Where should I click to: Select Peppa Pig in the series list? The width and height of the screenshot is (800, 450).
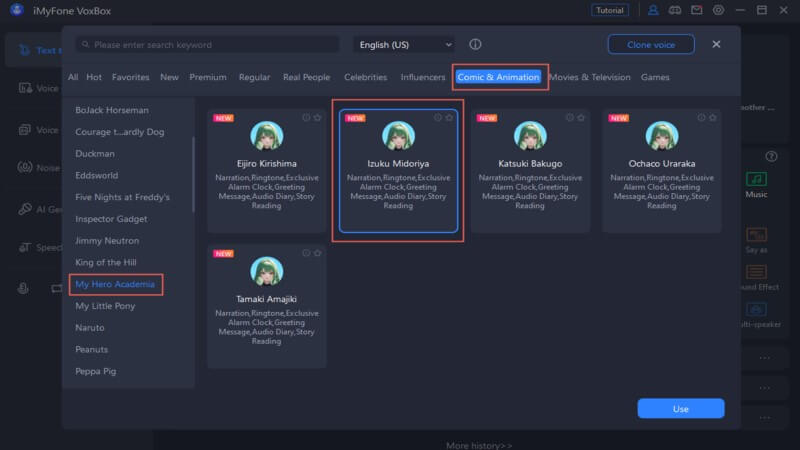coord(95,371)
